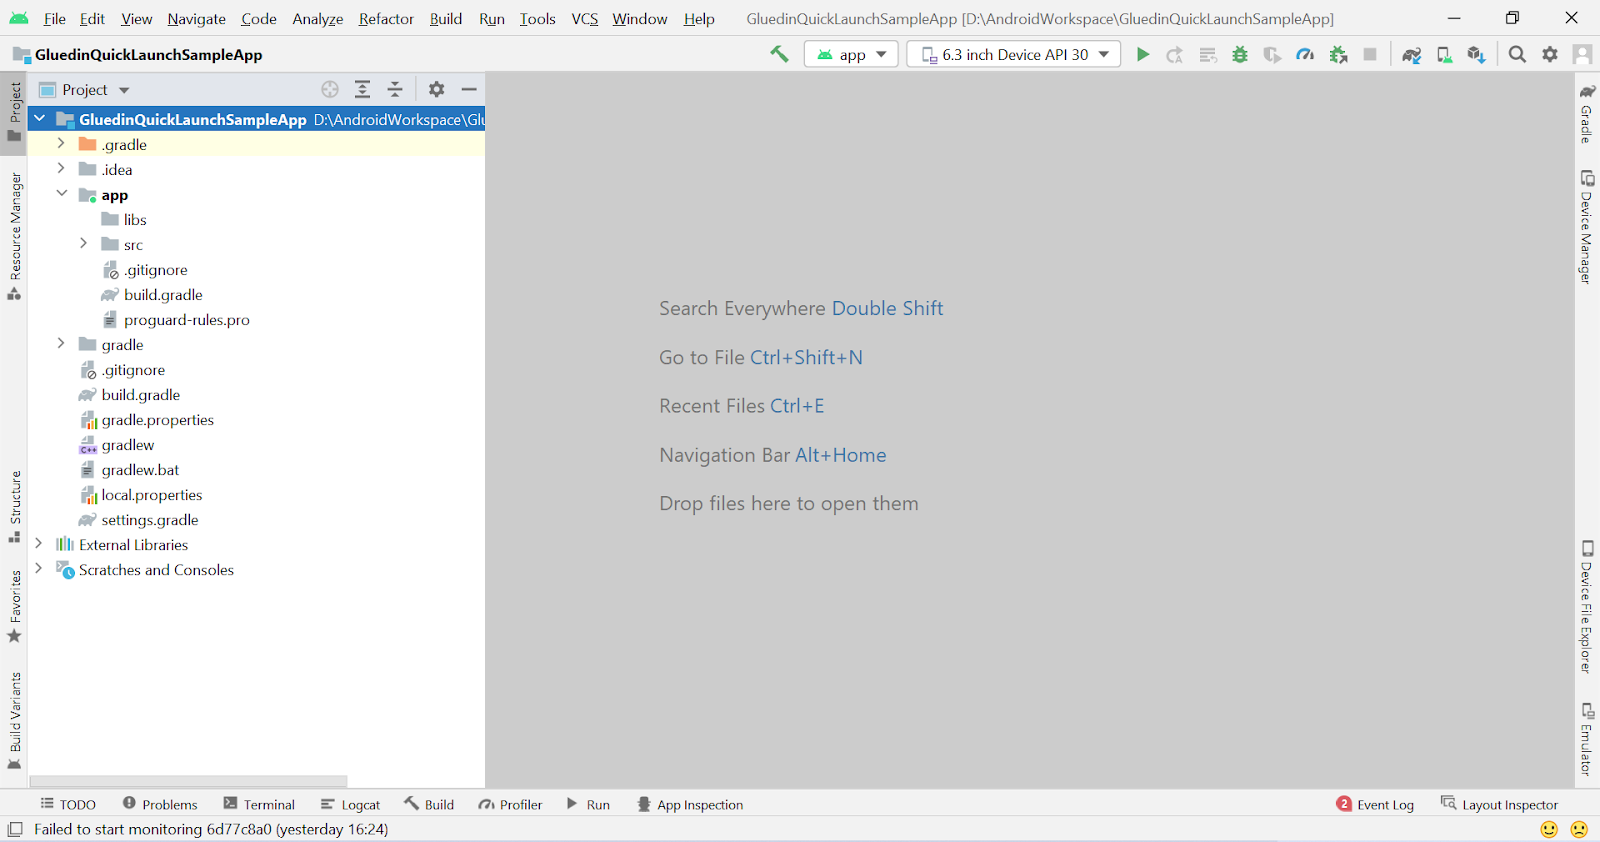Viewport: 1600px width, 842px height.
Task: Open the Tools menu
Action: [x=537, y=19]
